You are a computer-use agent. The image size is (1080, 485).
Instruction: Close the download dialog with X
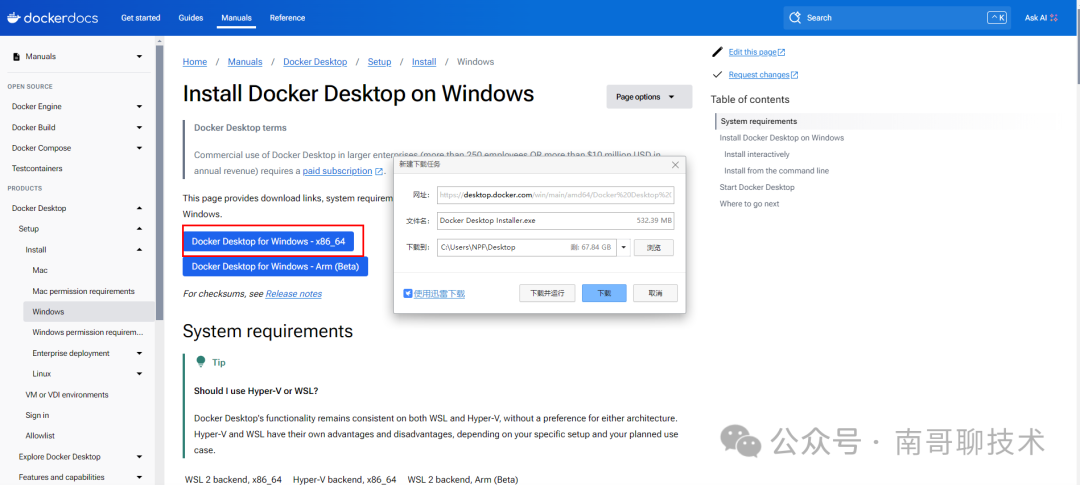point(675,165)
